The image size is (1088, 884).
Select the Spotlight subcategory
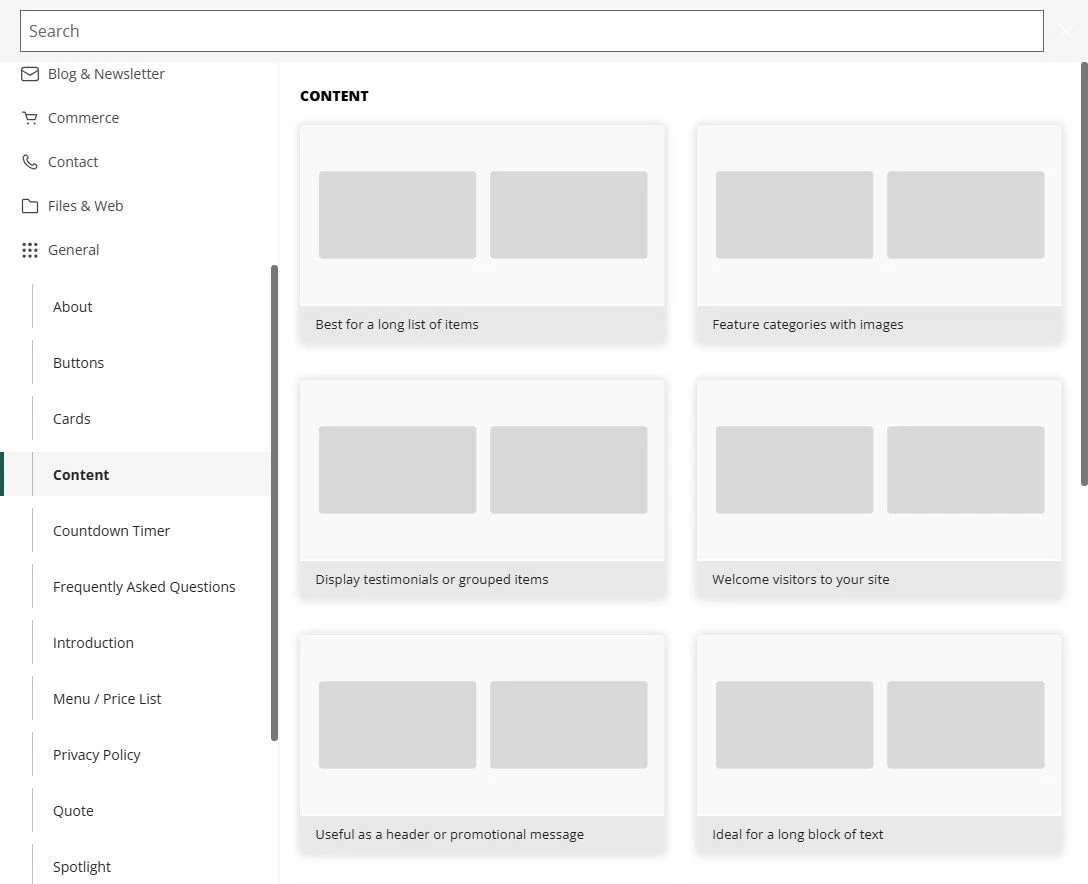tap(82, 867)
